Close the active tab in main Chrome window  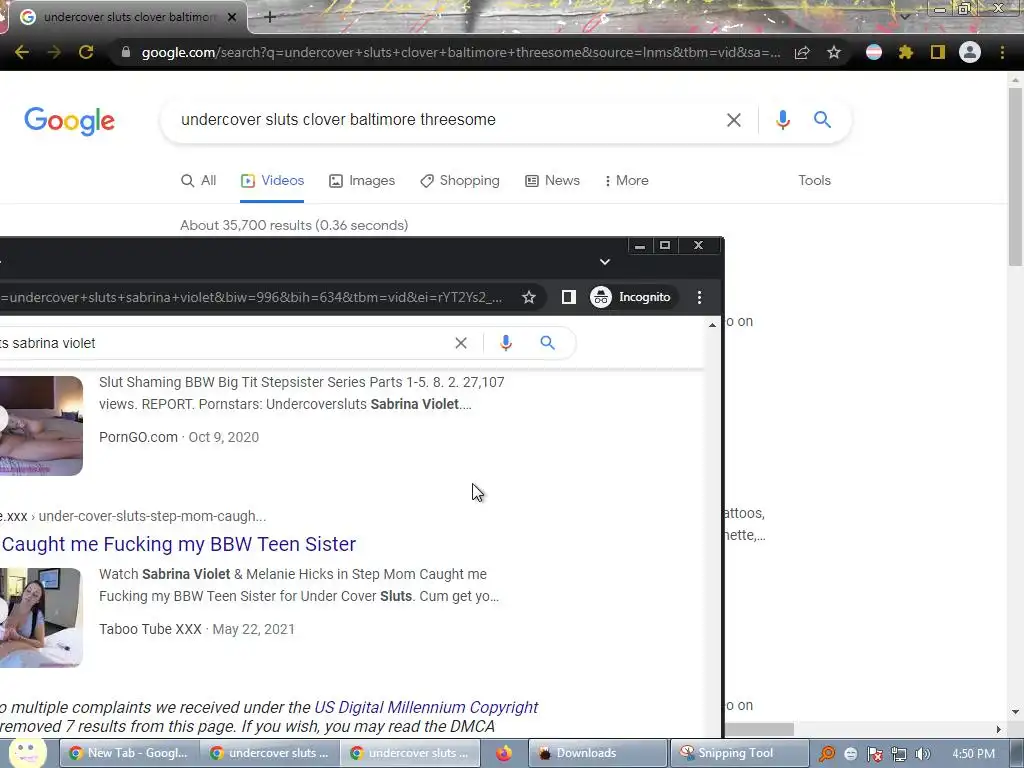pos(232,17)
